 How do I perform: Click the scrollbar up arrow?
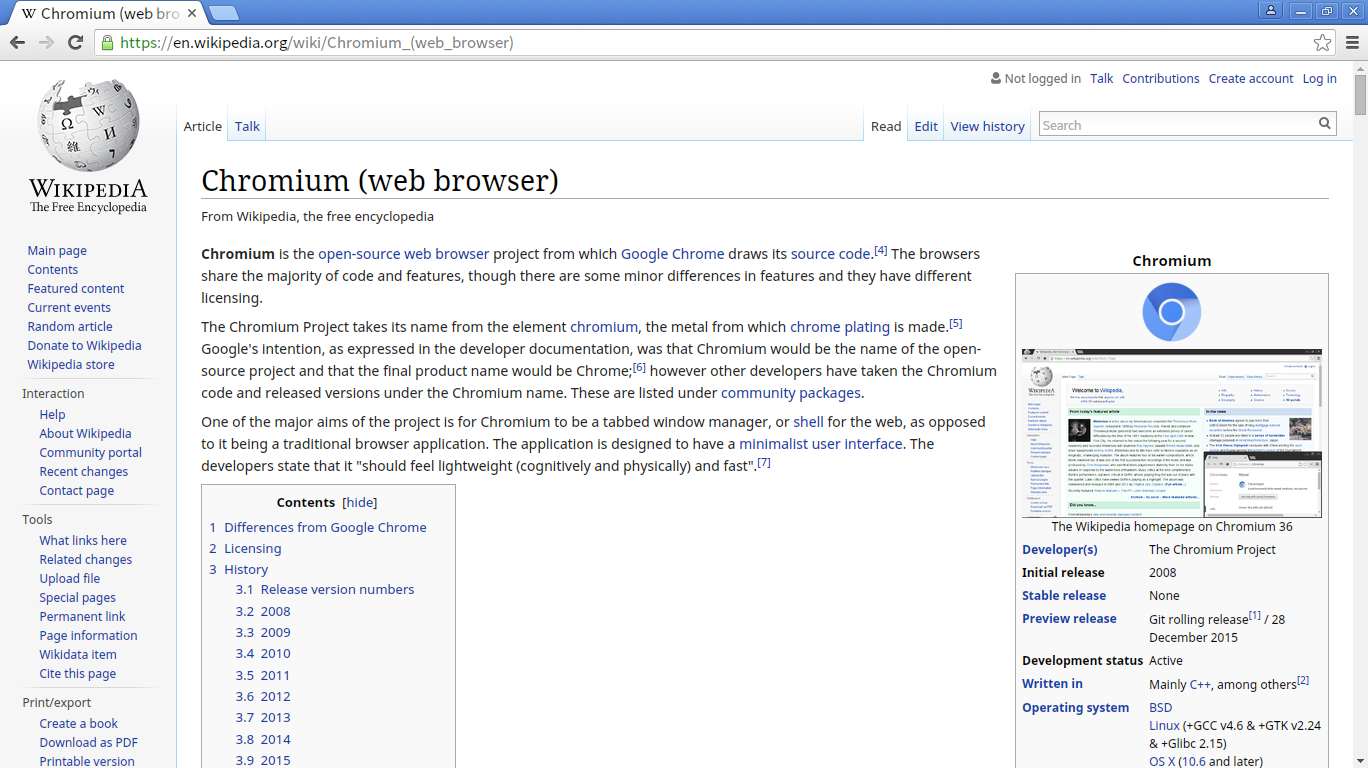click(x=1360, y=67)
